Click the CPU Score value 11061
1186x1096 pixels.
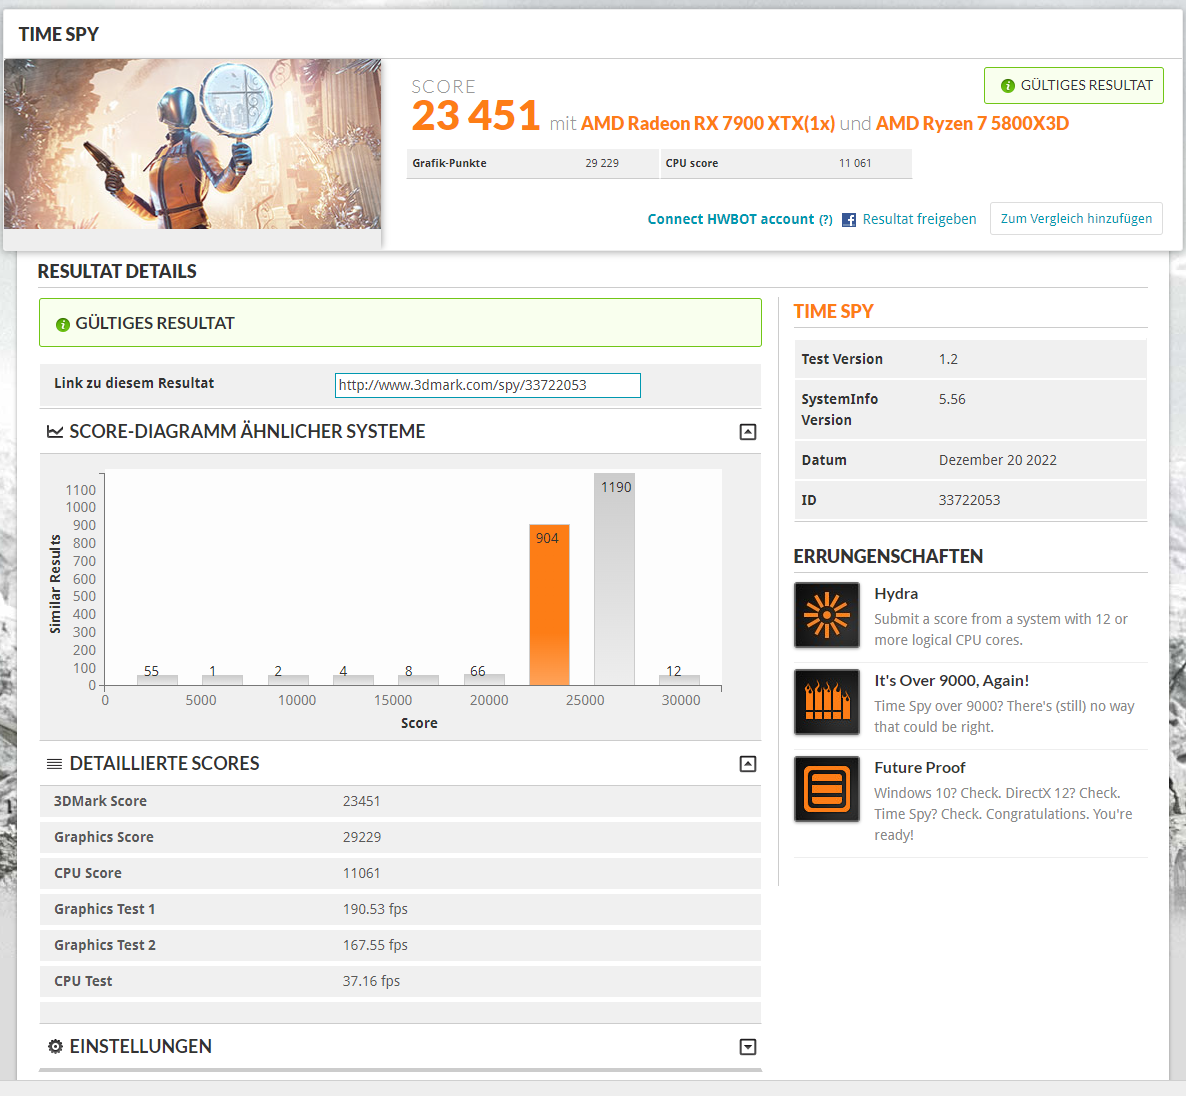[x=362, y=873]
